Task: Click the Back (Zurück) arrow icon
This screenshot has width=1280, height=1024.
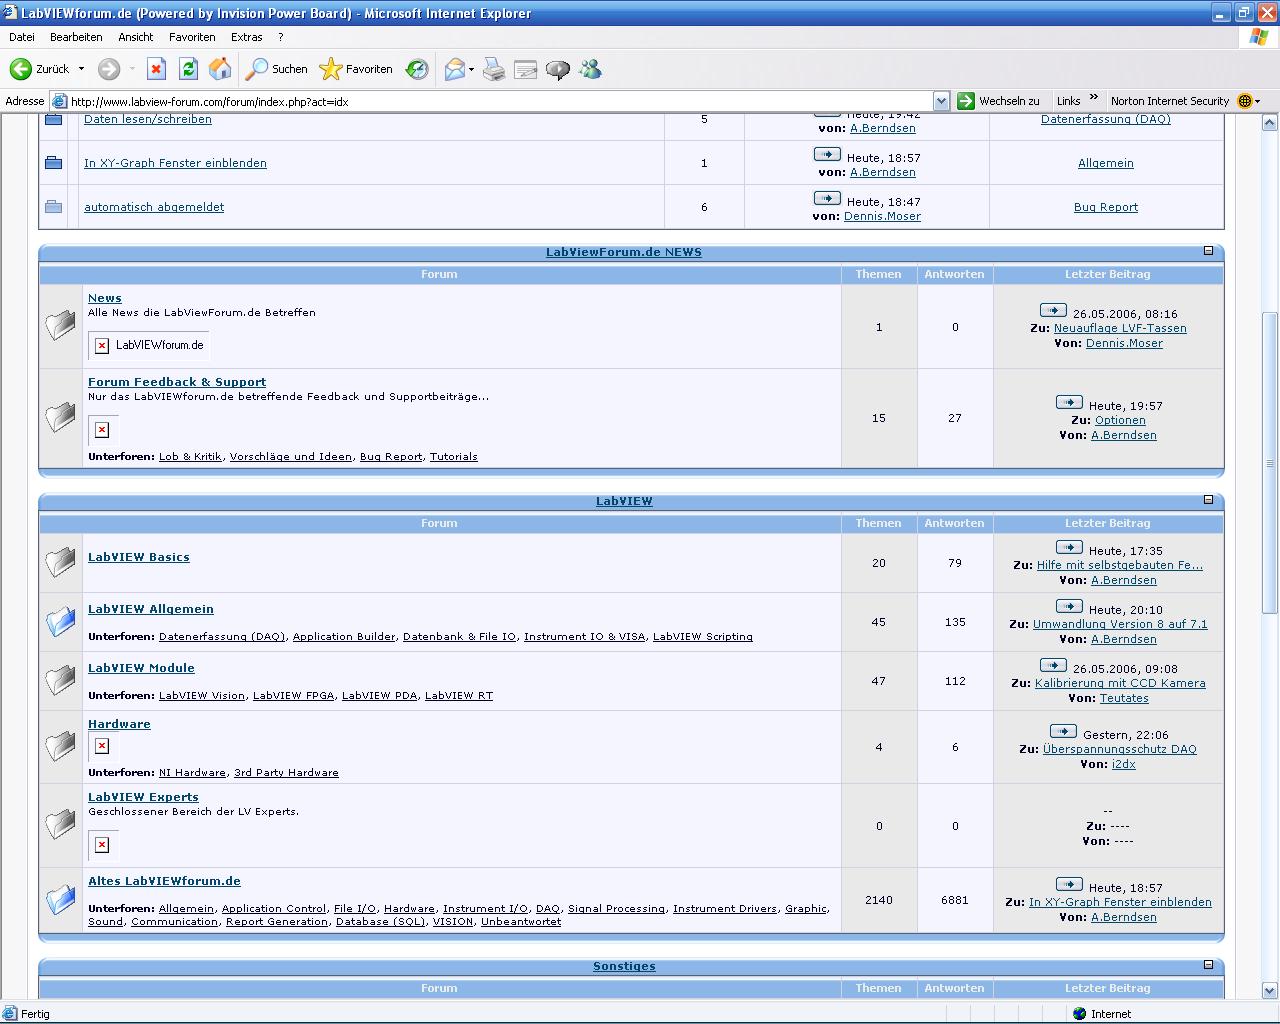Action: point(21,69)
